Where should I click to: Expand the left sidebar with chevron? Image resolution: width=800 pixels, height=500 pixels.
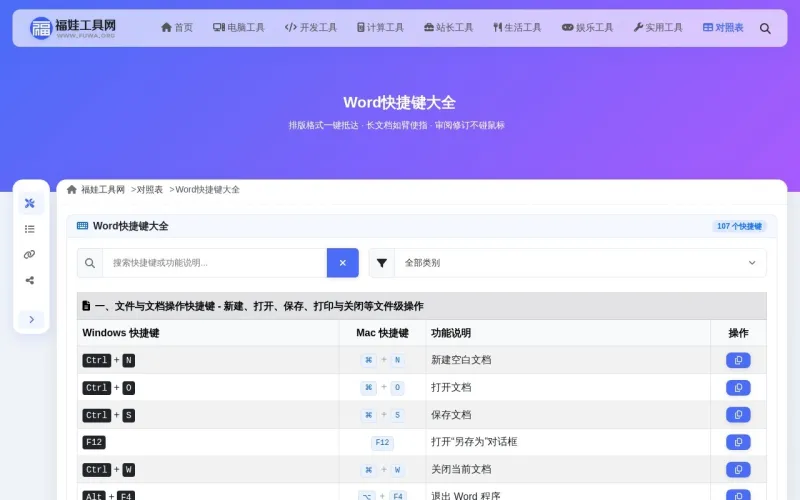point(31,319)
